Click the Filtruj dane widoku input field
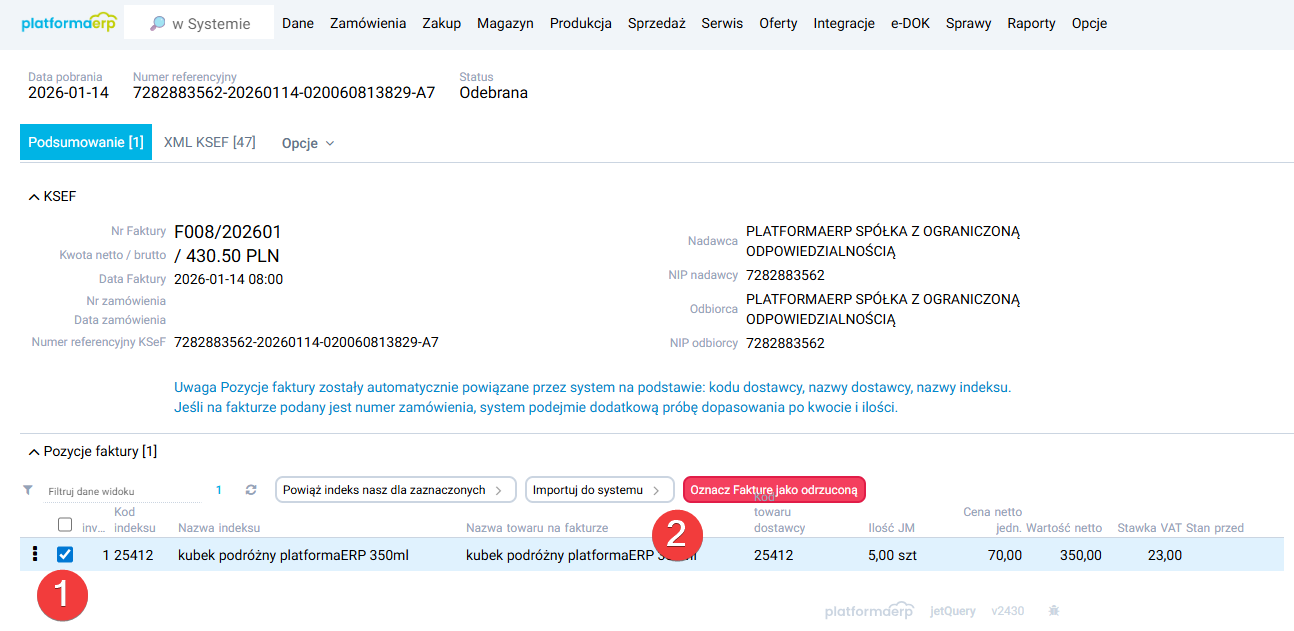1294x631 pixels. [x=110, y=493]
